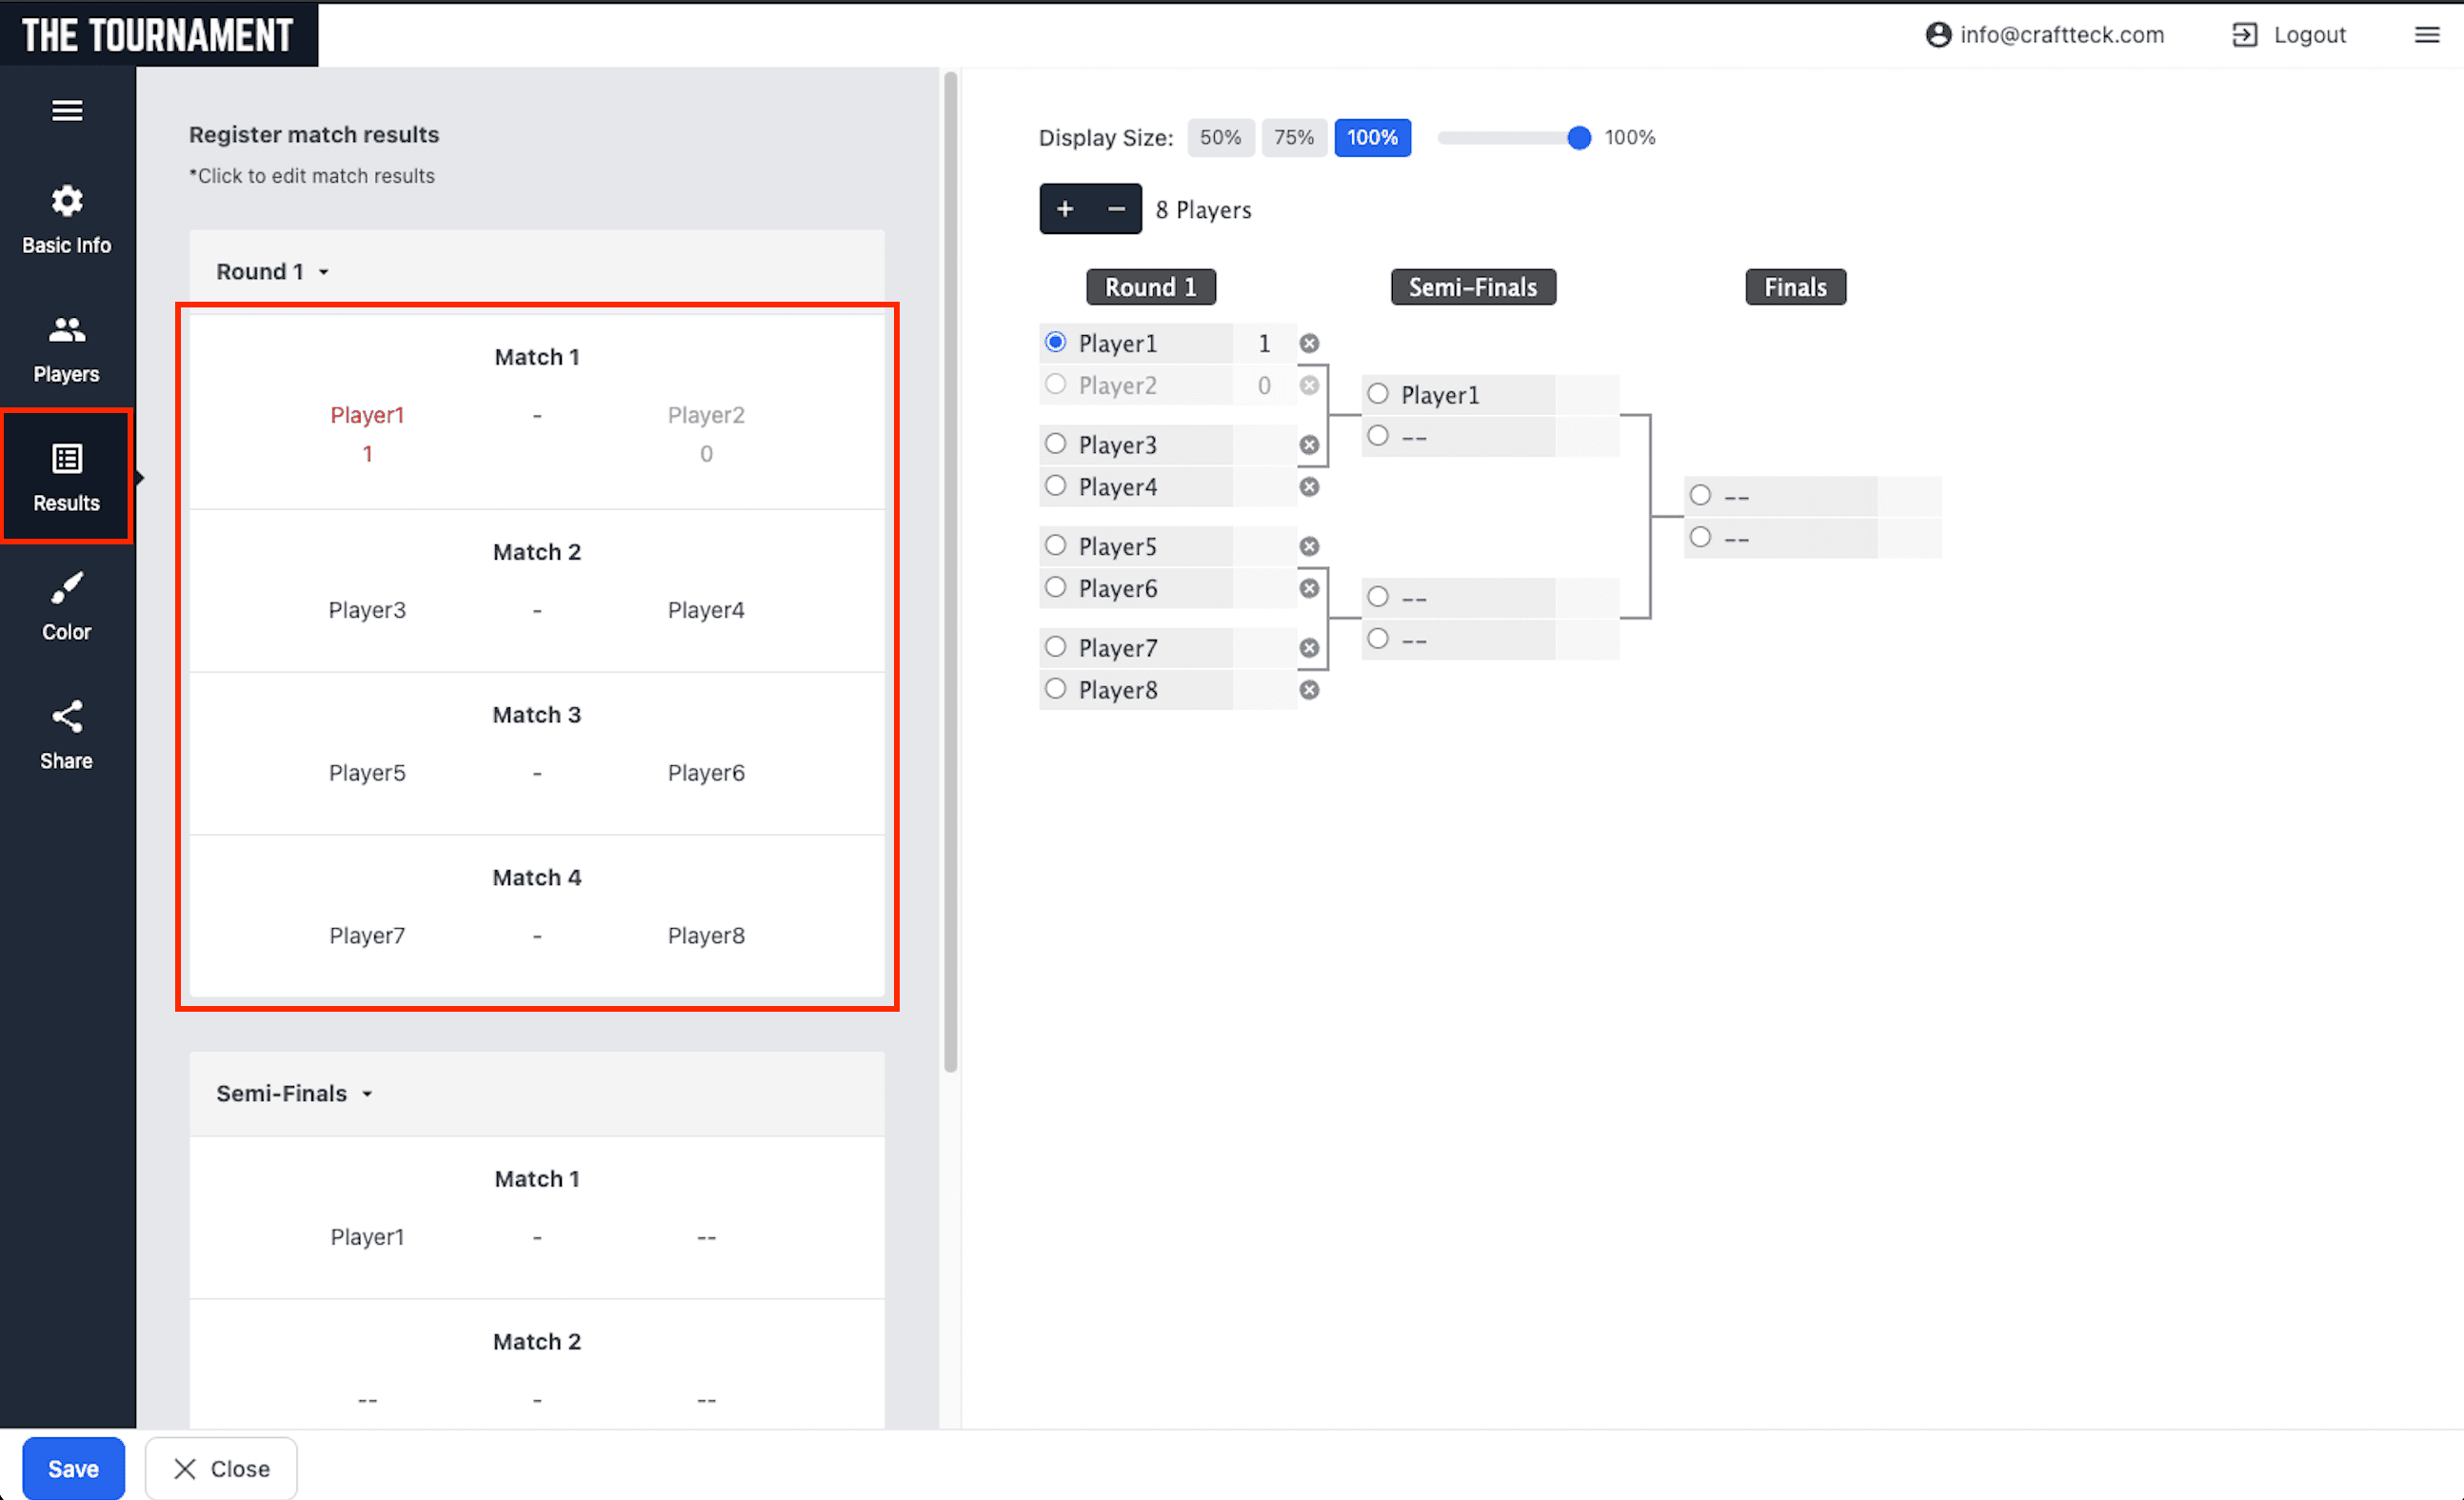
Task: Remove Player8 using its delete icon
Action: coord(1309,689)
